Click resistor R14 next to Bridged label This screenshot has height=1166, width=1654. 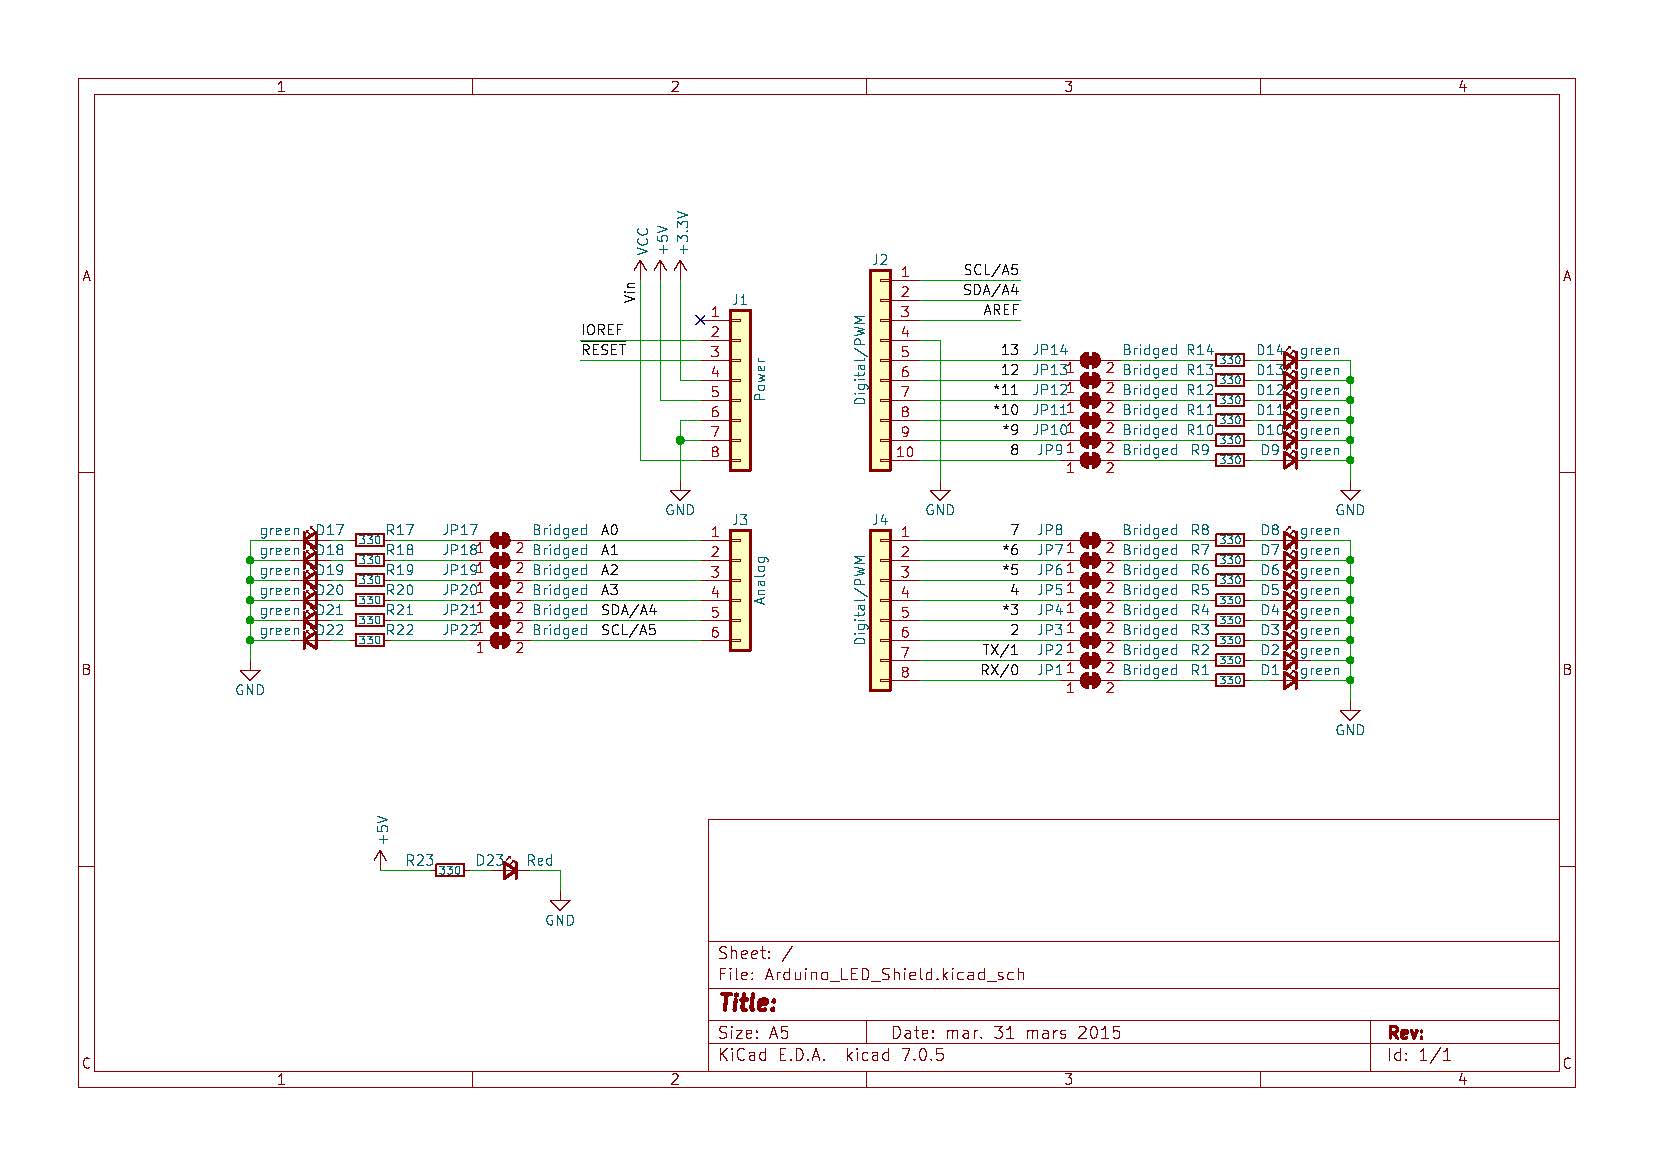point(1230,359)
